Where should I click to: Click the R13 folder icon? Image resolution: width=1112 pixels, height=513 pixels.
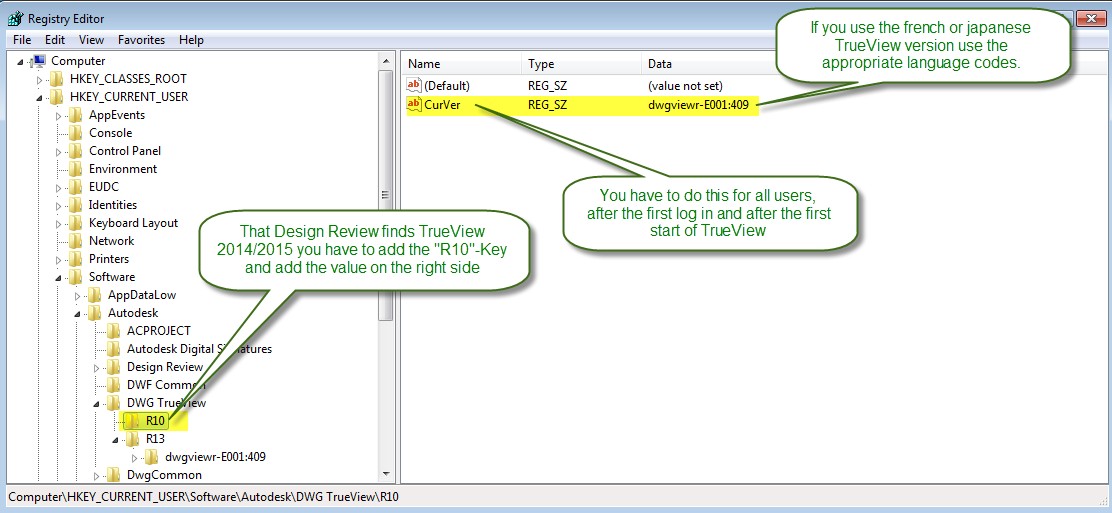pyautogui.click(x=133, y=438)
